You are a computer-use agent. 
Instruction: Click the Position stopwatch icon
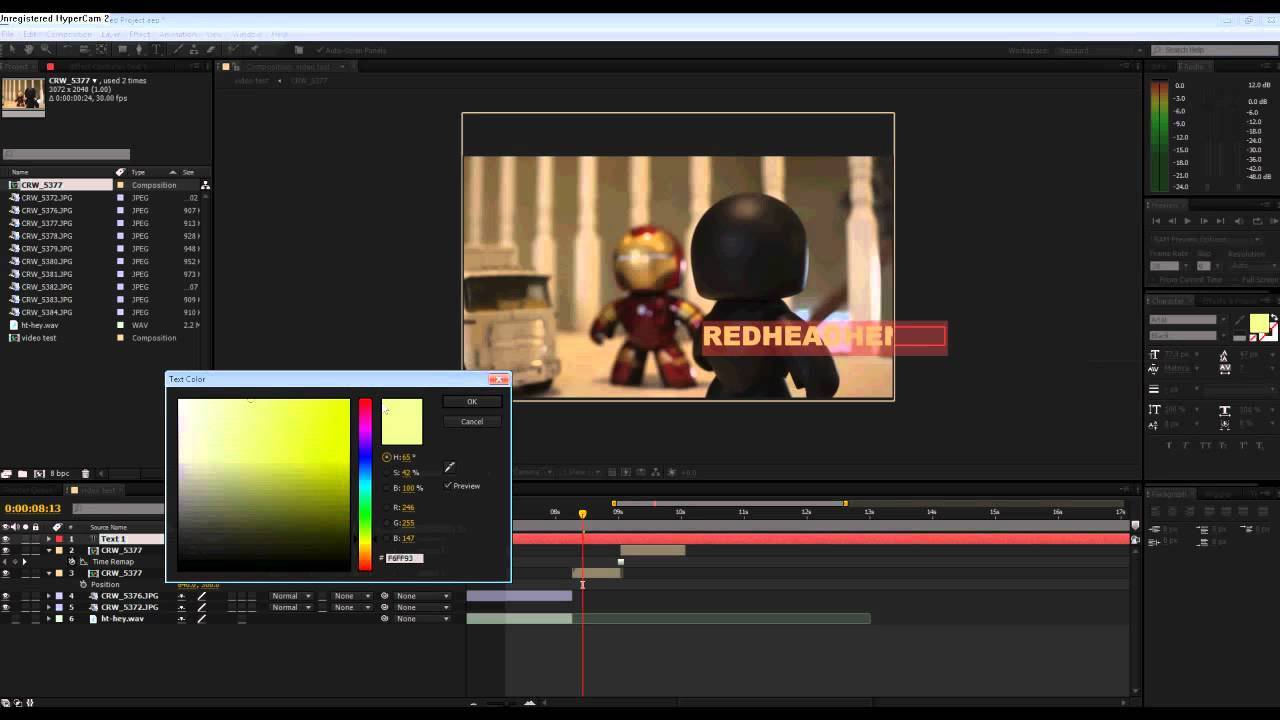[x=84, y=585]
